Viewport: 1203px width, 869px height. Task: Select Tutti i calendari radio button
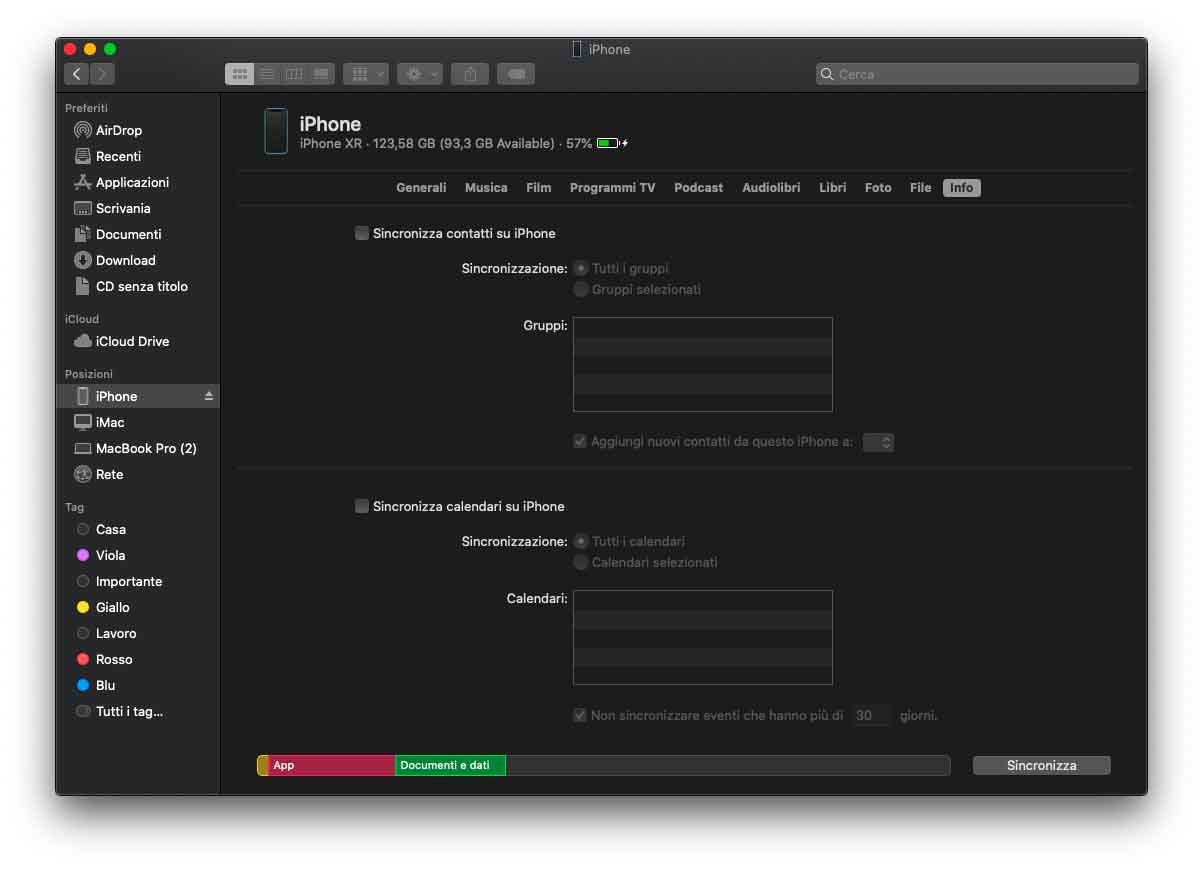tap(580, 541)
